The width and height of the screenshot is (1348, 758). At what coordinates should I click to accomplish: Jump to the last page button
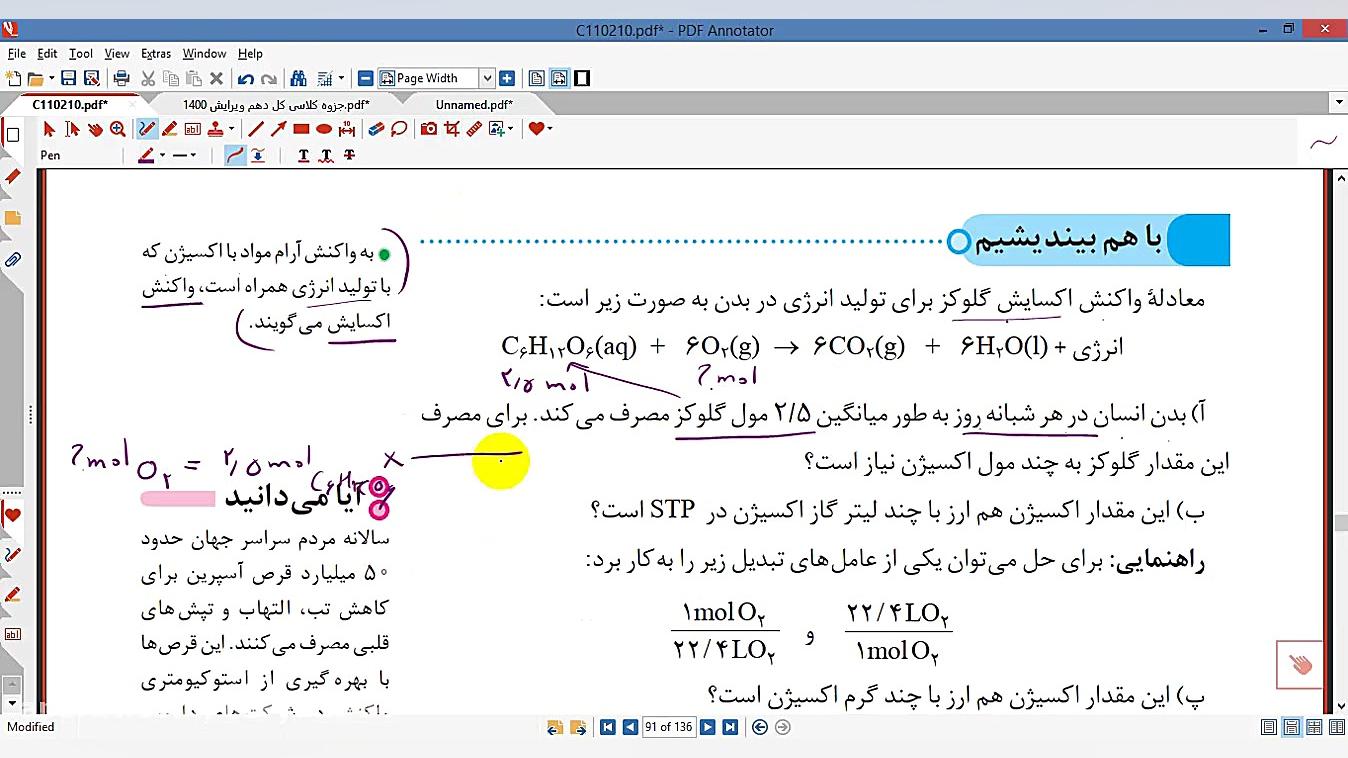[730, 728]
